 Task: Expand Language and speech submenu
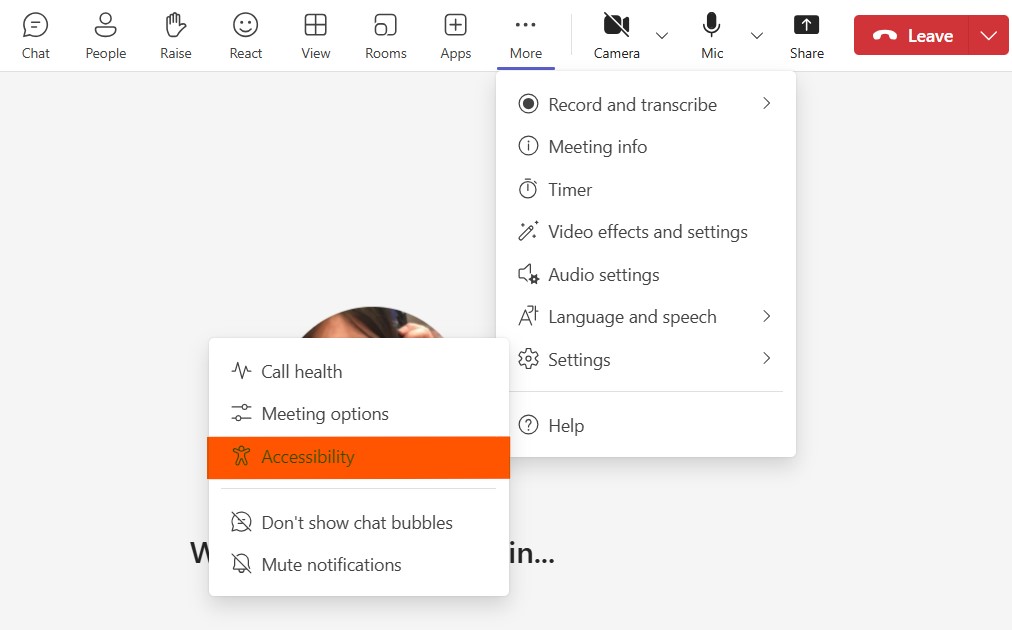632,316
